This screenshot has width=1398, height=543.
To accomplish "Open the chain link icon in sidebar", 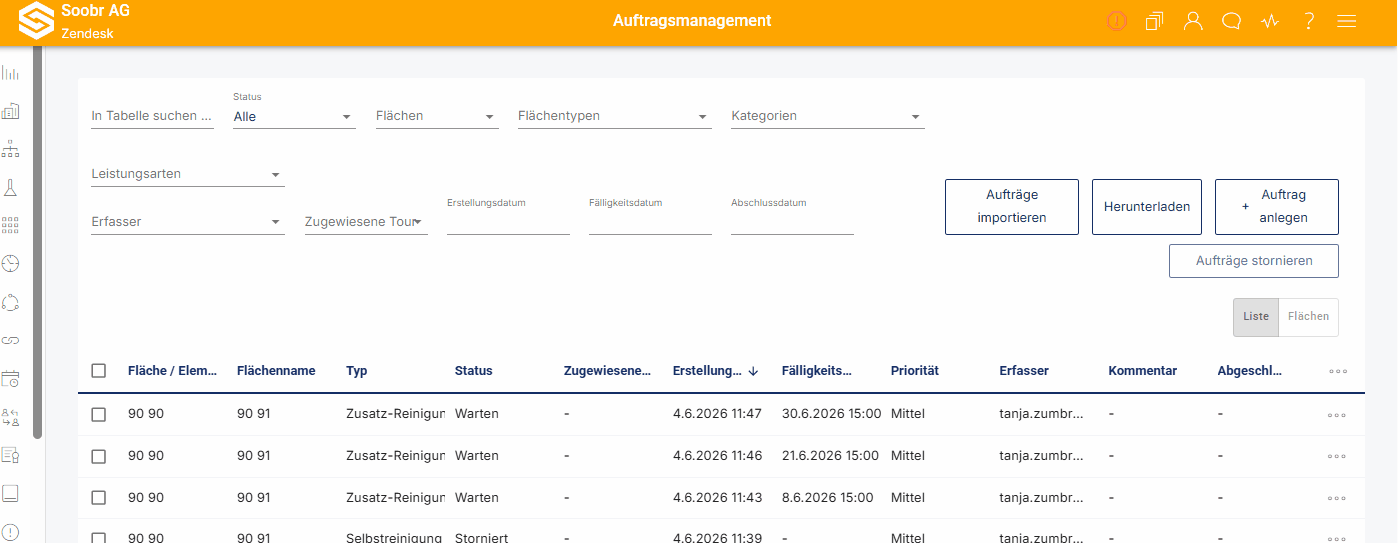I will tap(11, 340).
